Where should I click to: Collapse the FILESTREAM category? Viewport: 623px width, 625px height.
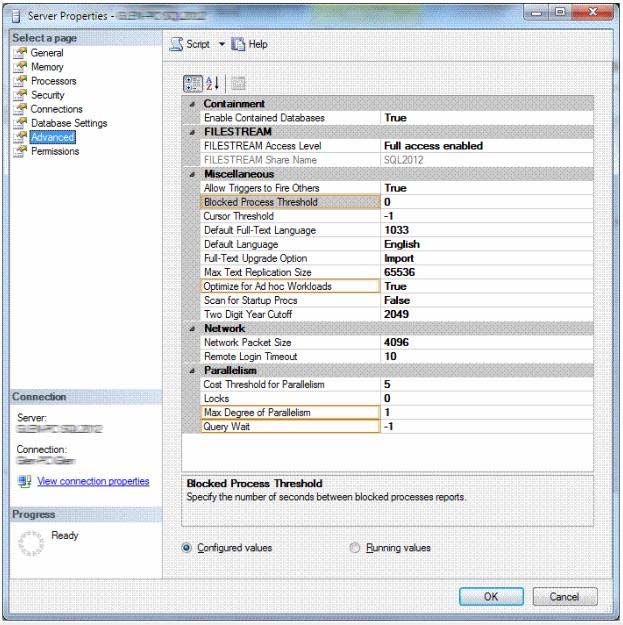click(x=193, y=132)
